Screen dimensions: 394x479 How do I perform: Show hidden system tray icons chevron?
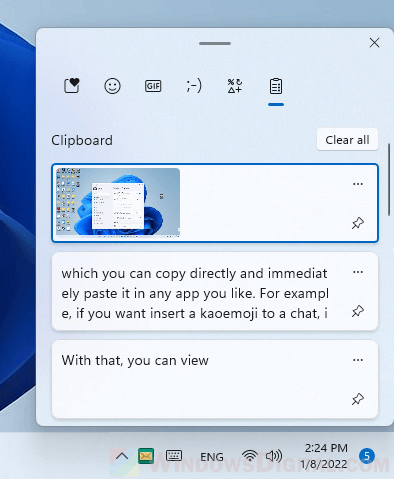[x=122, y=456]
